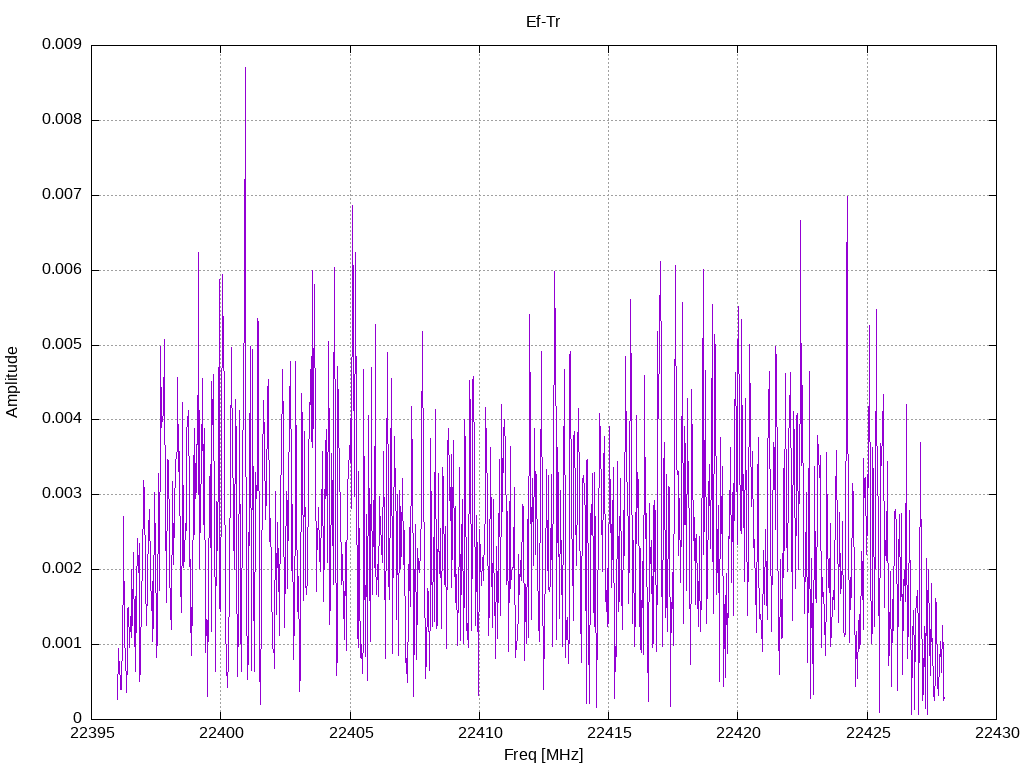Click the y-axis tick label 0.006
Image resolution: width=1024 pixels, height=768 pixels.
click(62, 270)
